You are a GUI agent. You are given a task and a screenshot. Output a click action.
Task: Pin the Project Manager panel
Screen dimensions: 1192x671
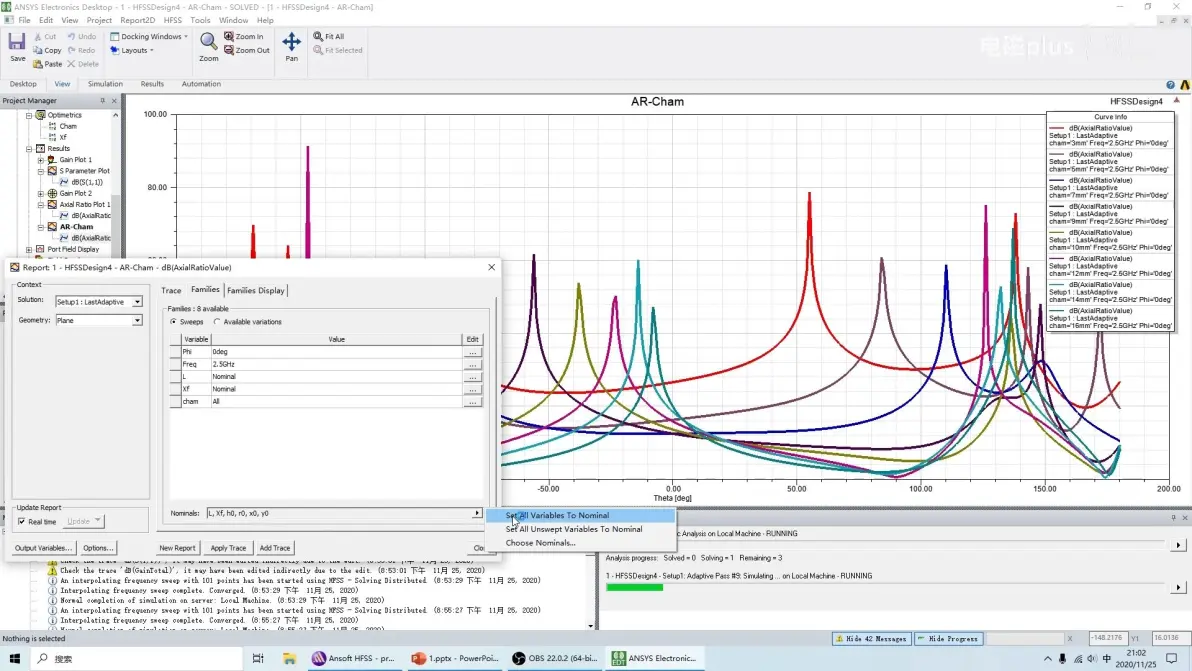[103, 100]
